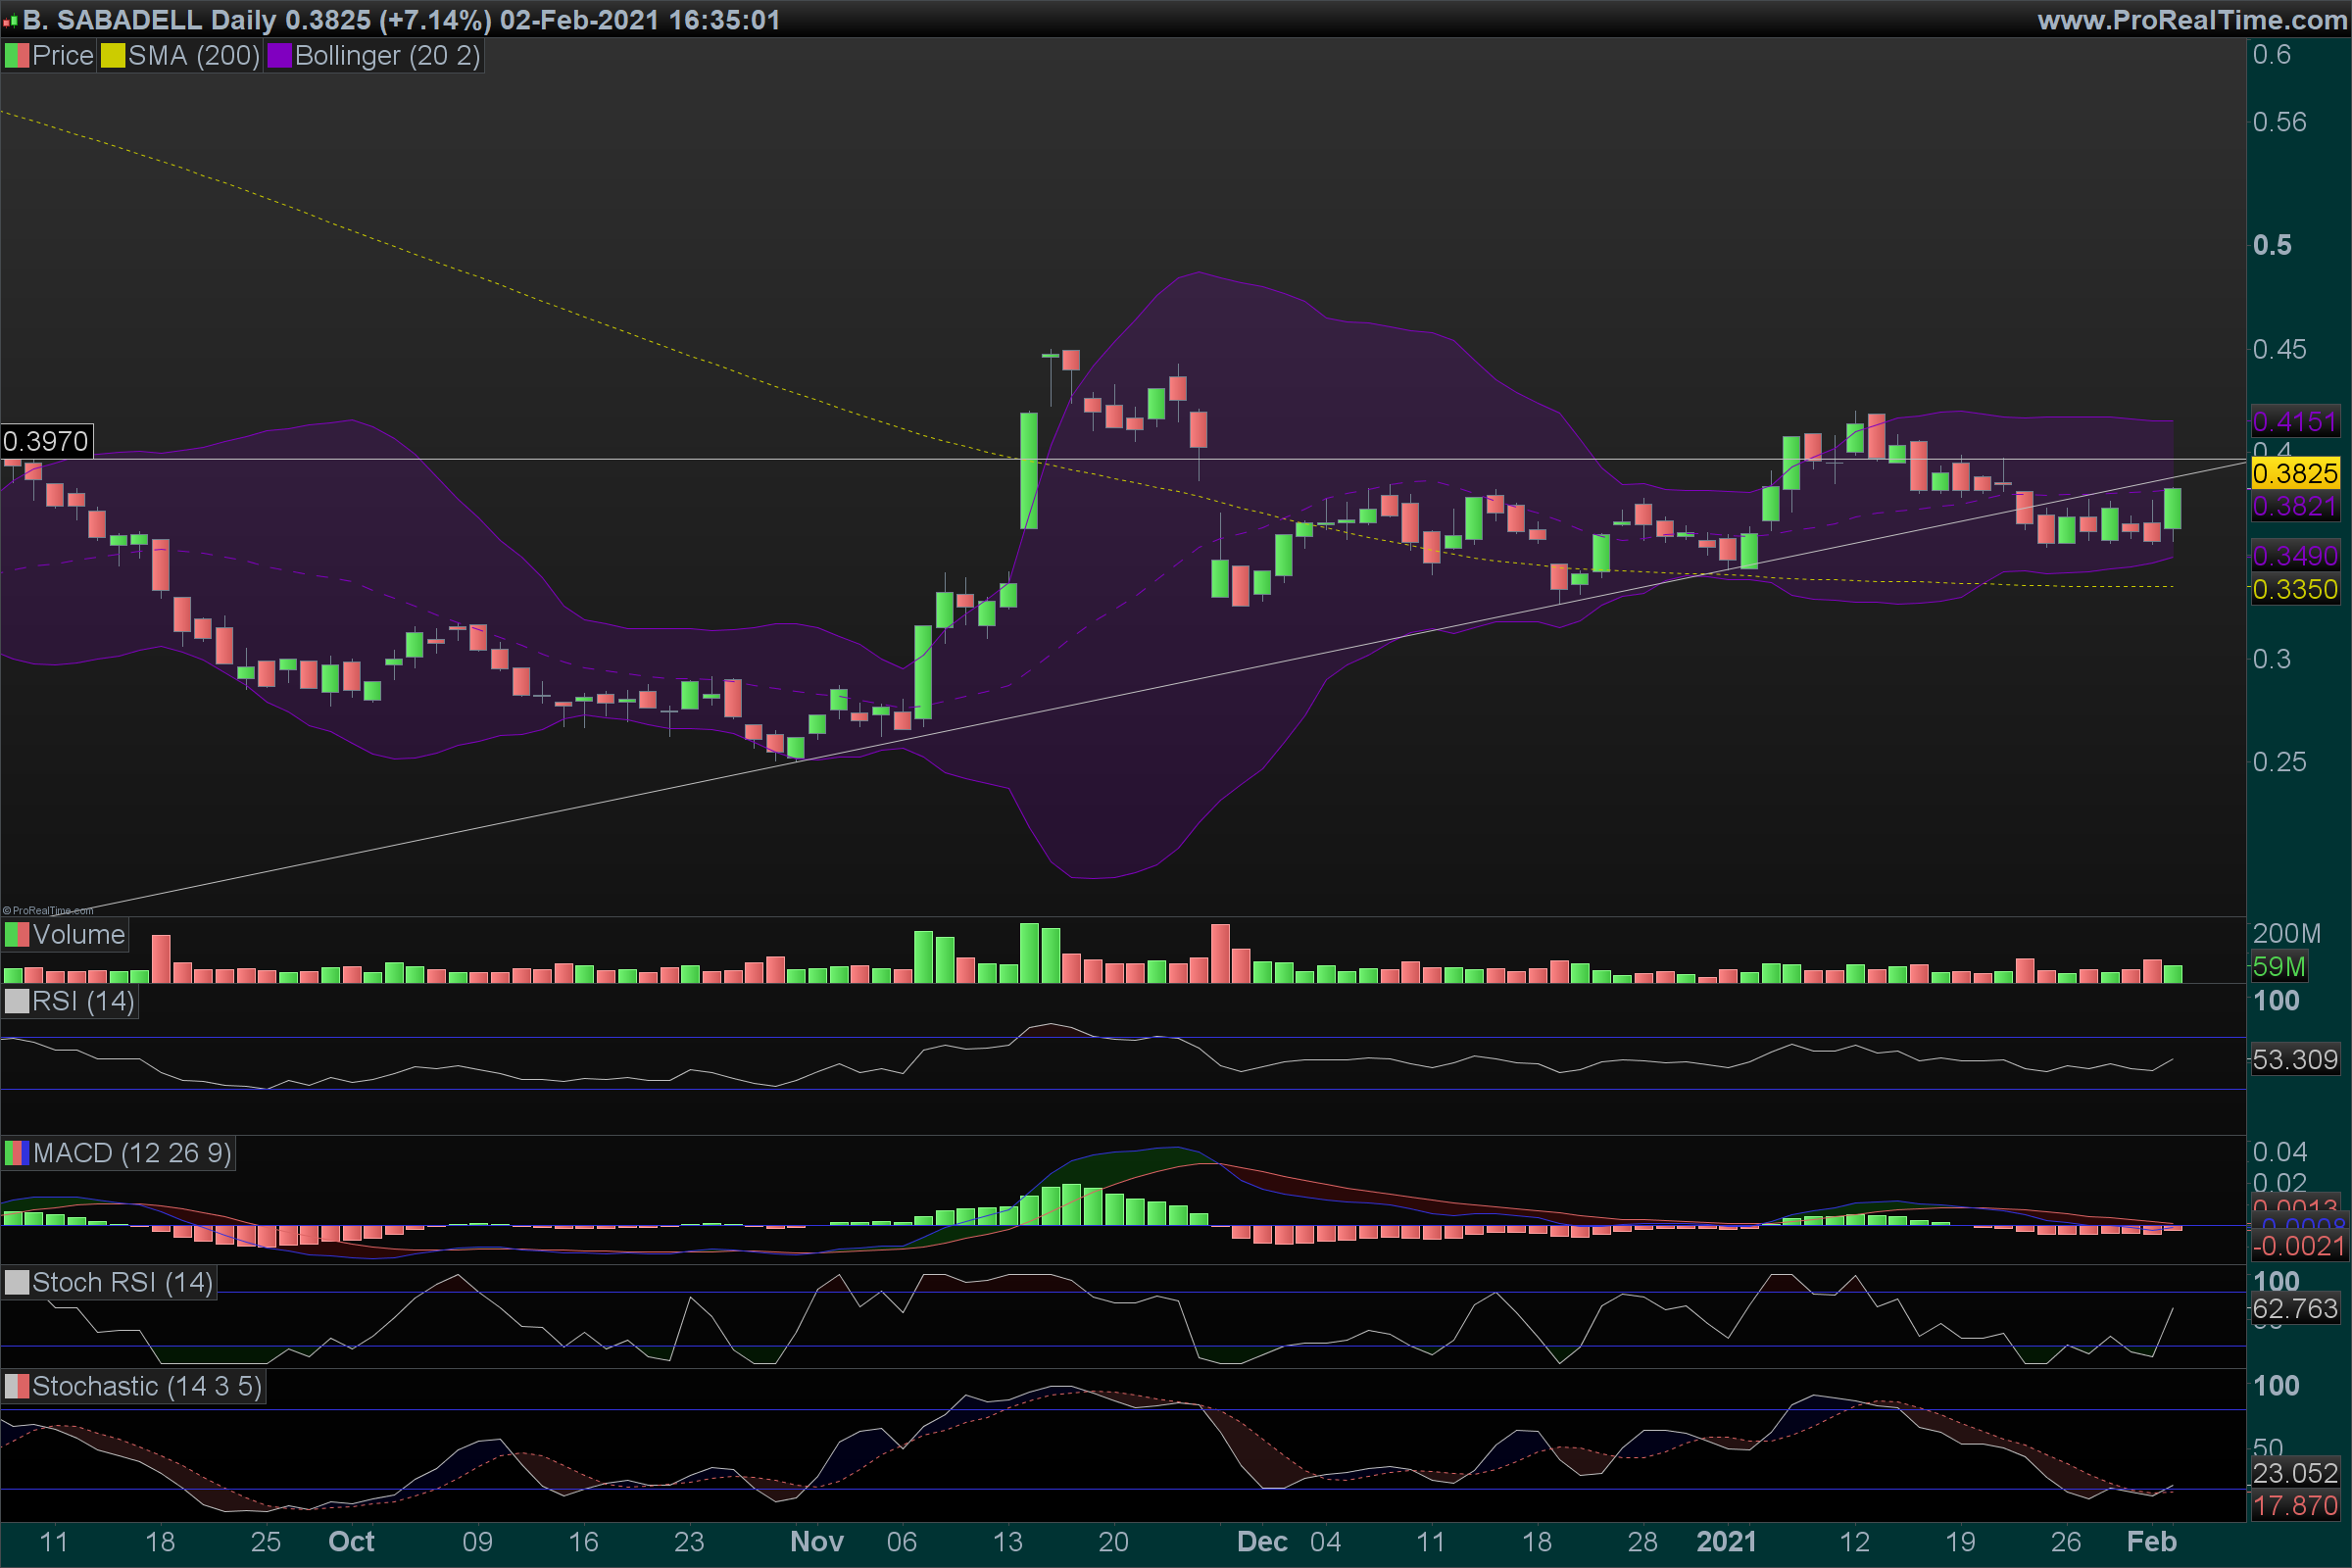
Task: Click the 0.3350 SMA value label
Action: coord(2295,589)
